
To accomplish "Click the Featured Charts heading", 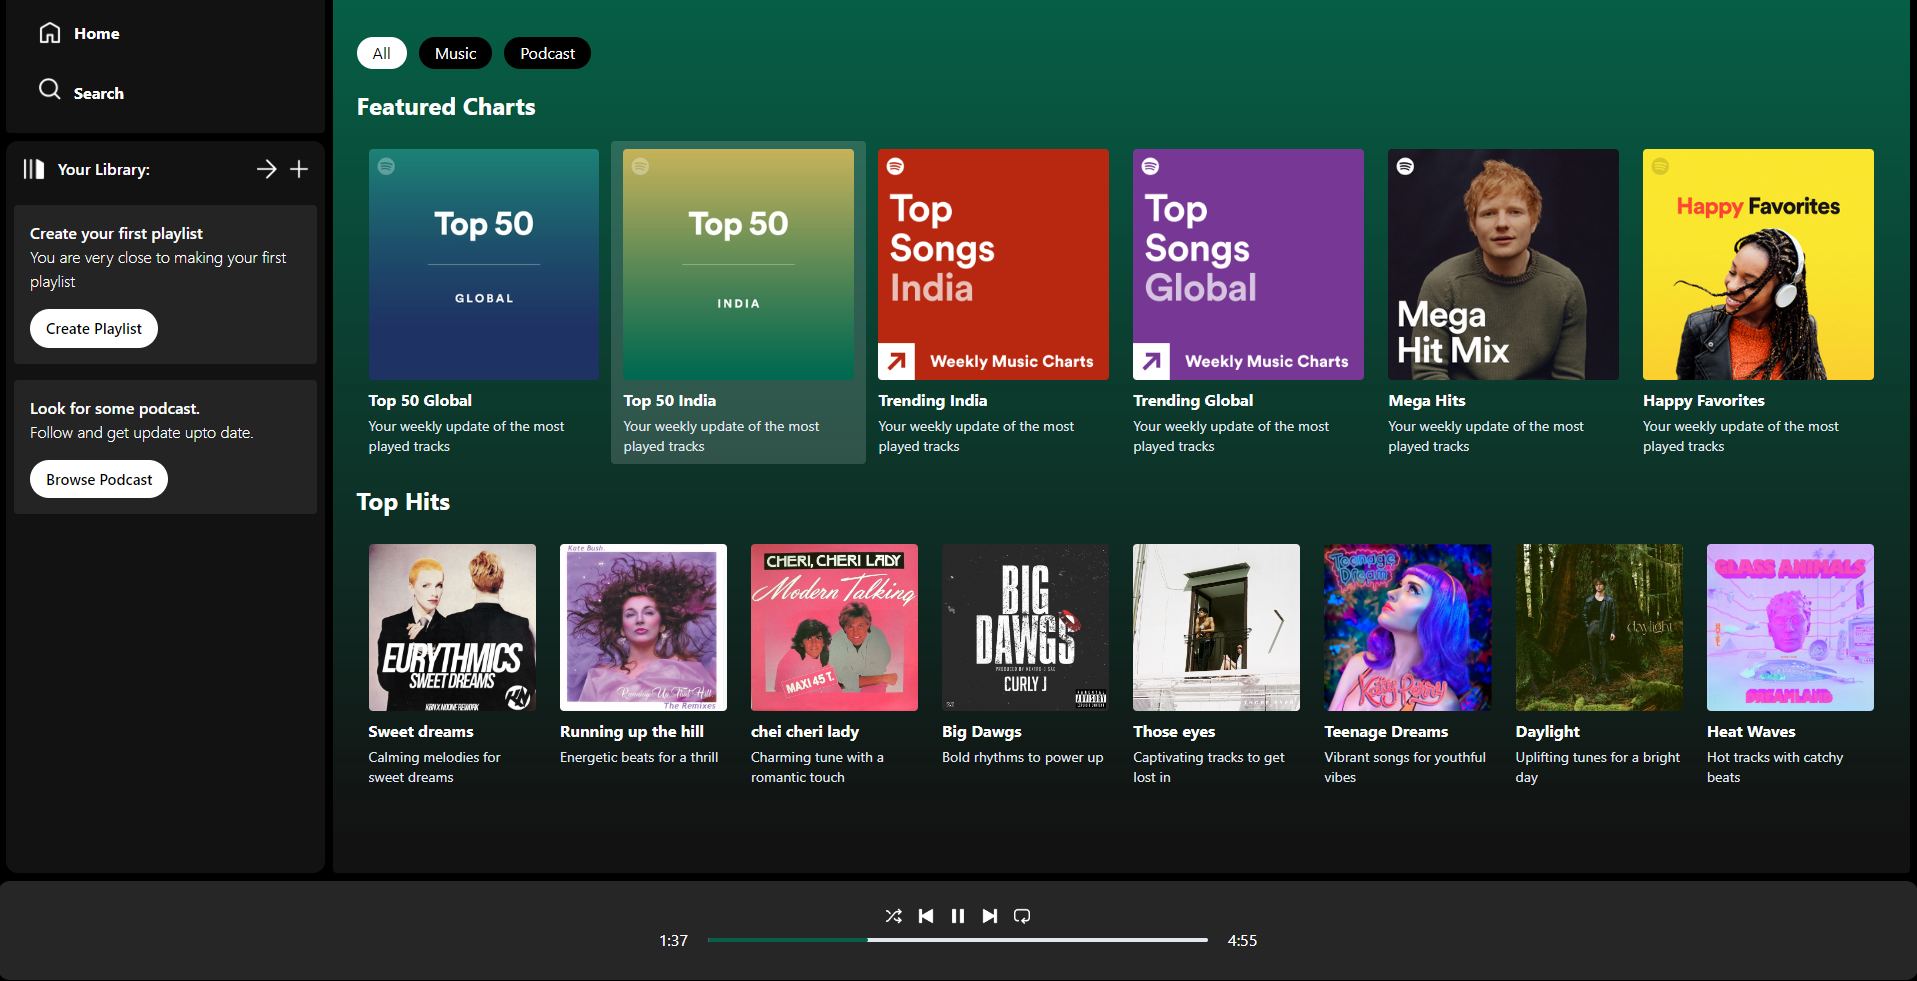I will tap(446, 106).
